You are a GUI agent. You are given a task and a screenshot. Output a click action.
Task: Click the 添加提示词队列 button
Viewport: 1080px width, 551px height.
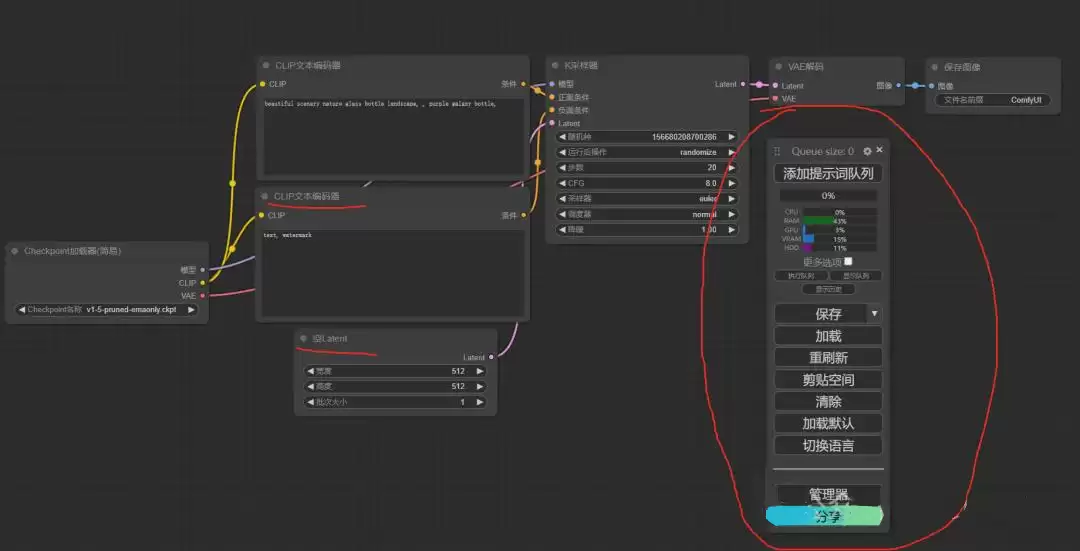tap(828, 174)
